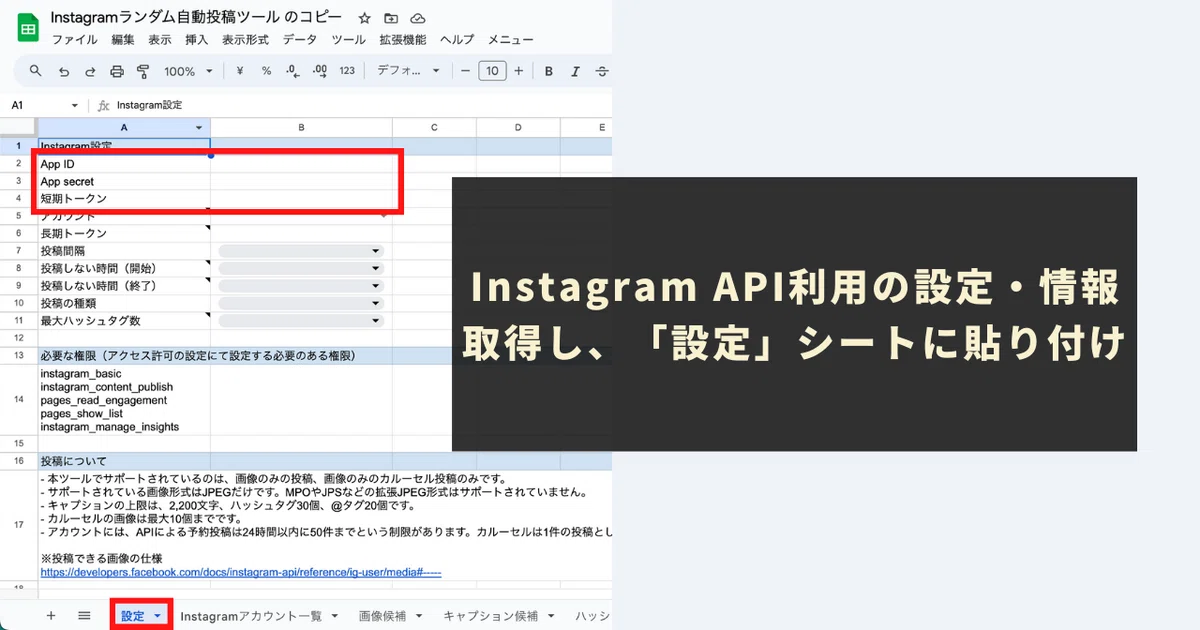Switch to the 画像候補 sheet tab
This screenshot has height=630, width=1200.
tap(384, 616)
